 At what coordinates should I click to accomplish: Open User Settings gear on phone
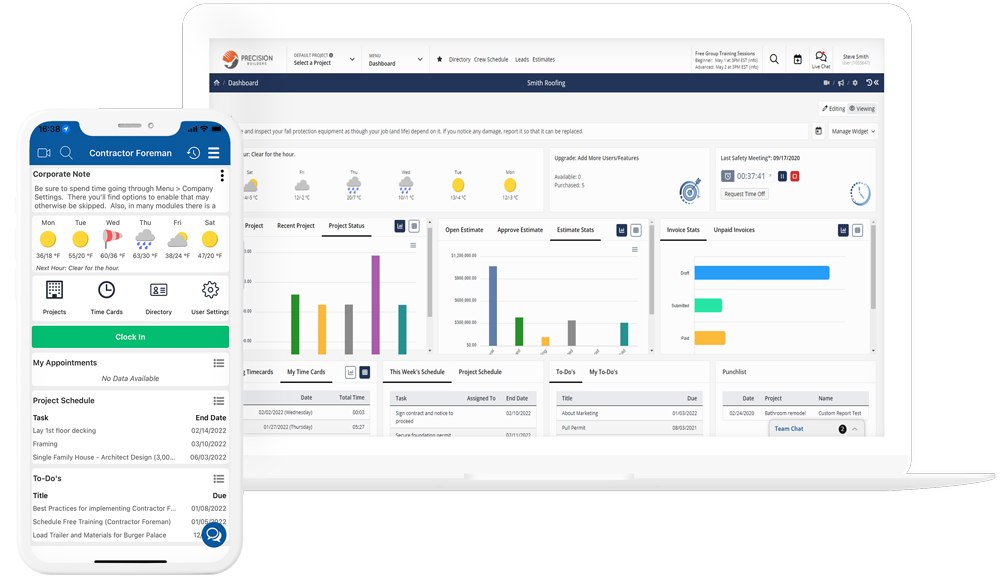click(x=210, y=291)
